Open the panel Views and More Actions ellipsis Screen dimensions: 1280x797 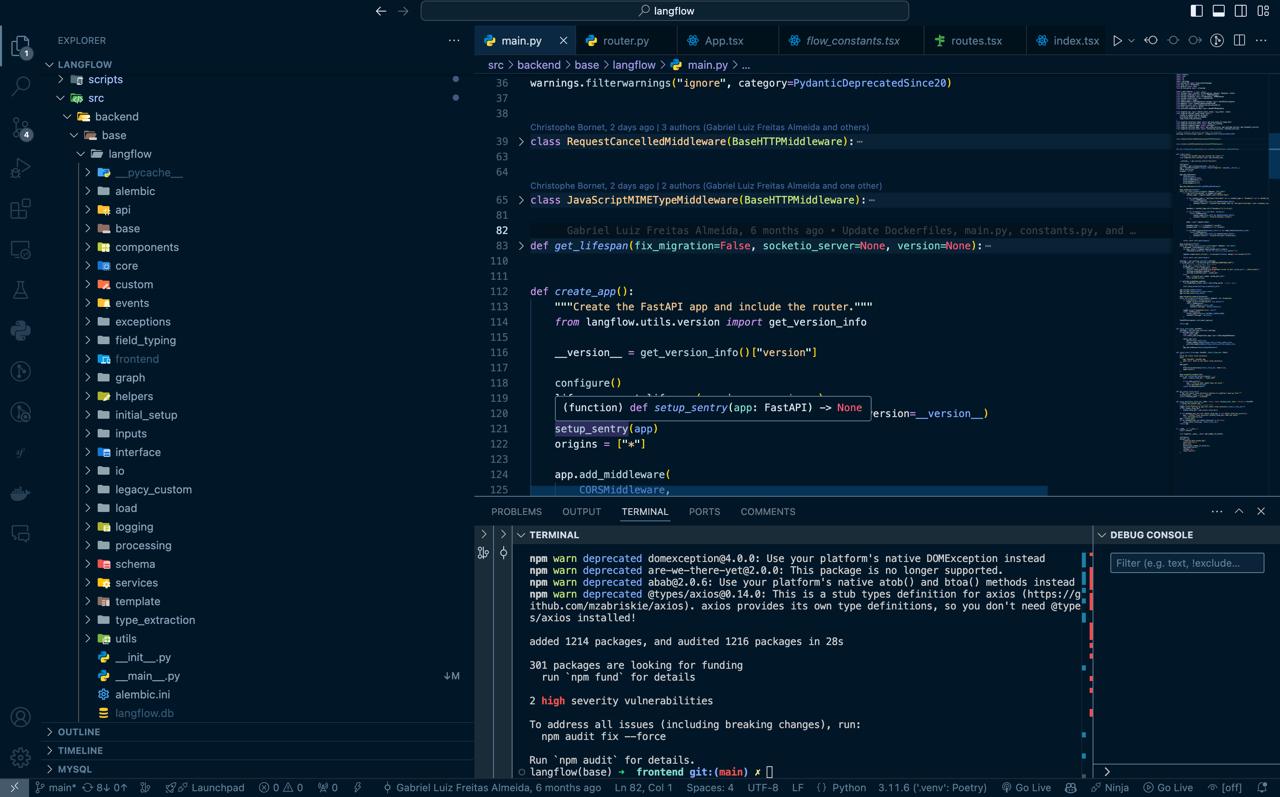pos(1217,511)
